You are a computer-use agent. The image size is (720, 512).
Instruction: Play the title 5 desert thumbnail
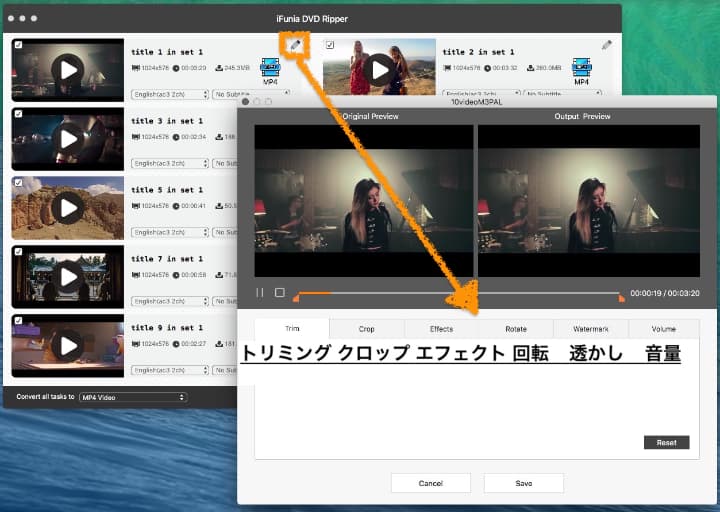(x=67, y=207)
